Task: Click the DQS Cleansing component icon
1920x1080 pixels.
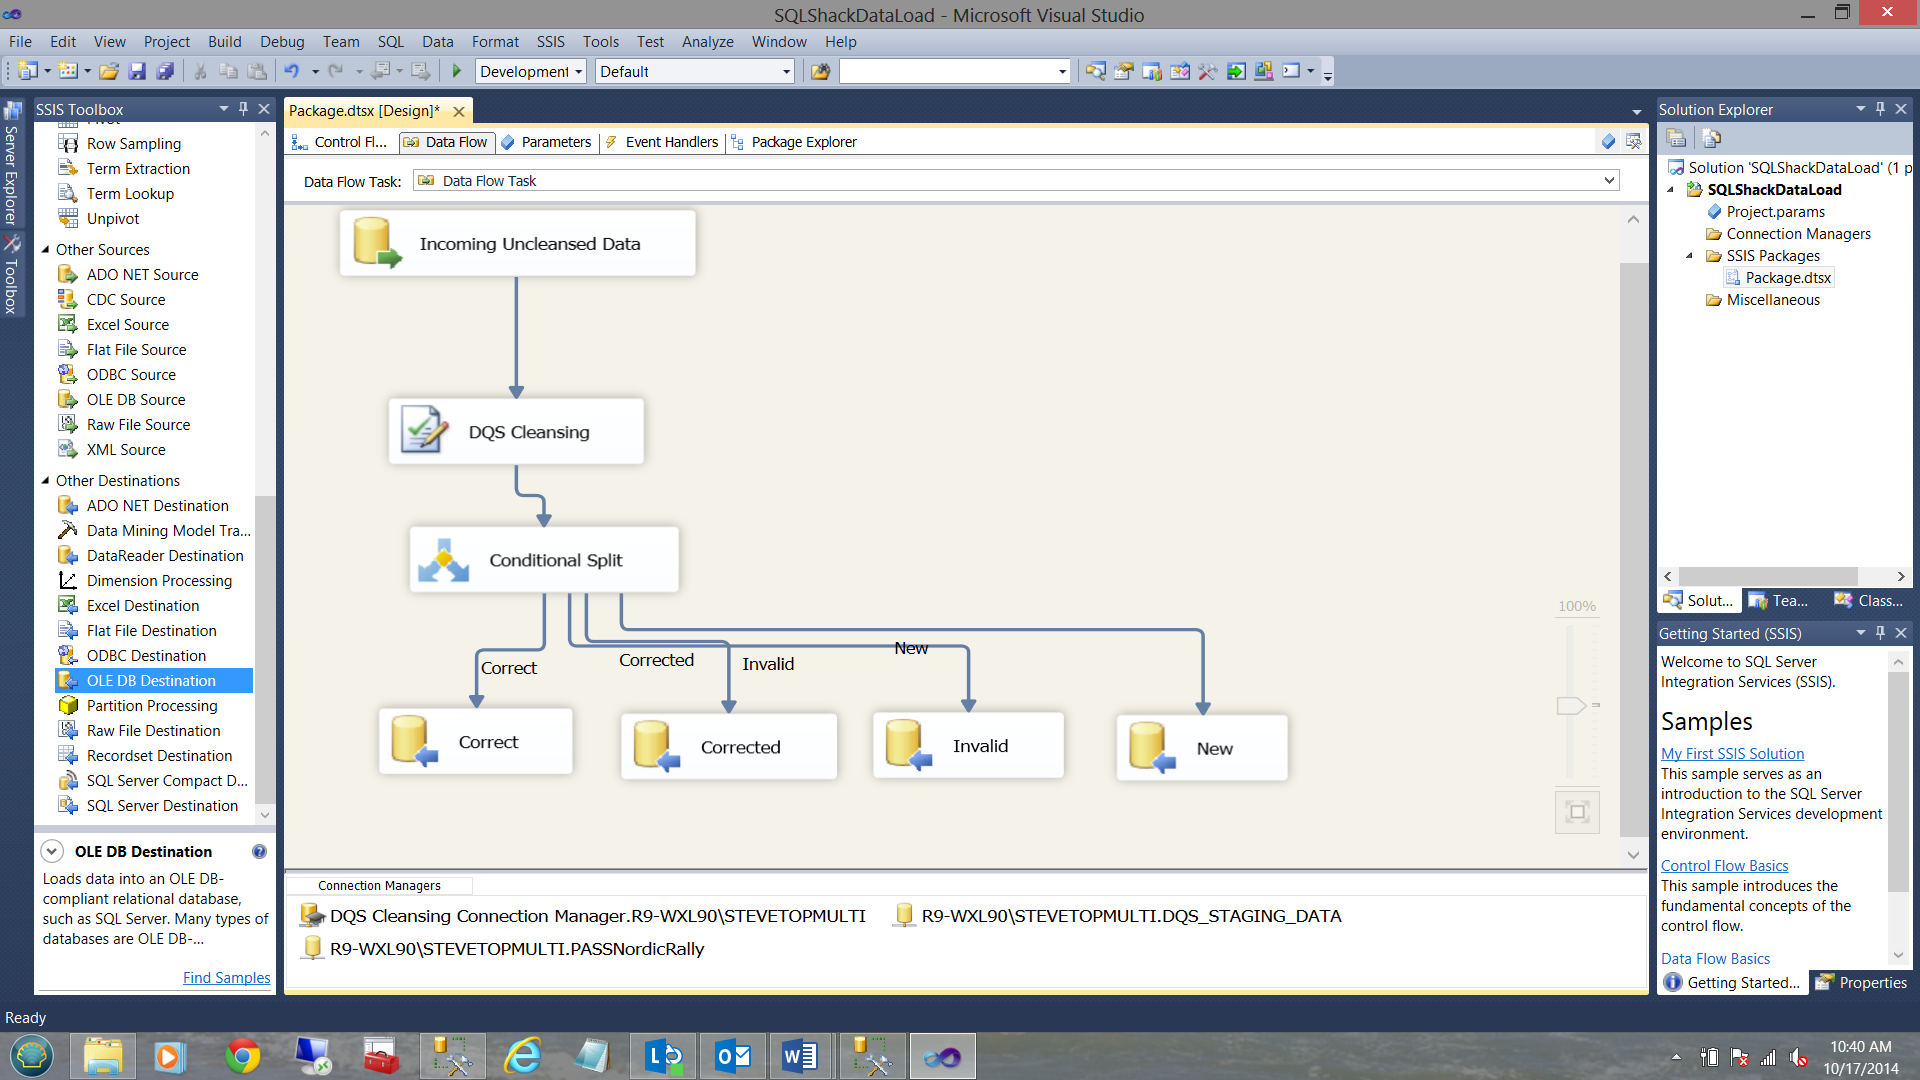Action: click(424, 431)
